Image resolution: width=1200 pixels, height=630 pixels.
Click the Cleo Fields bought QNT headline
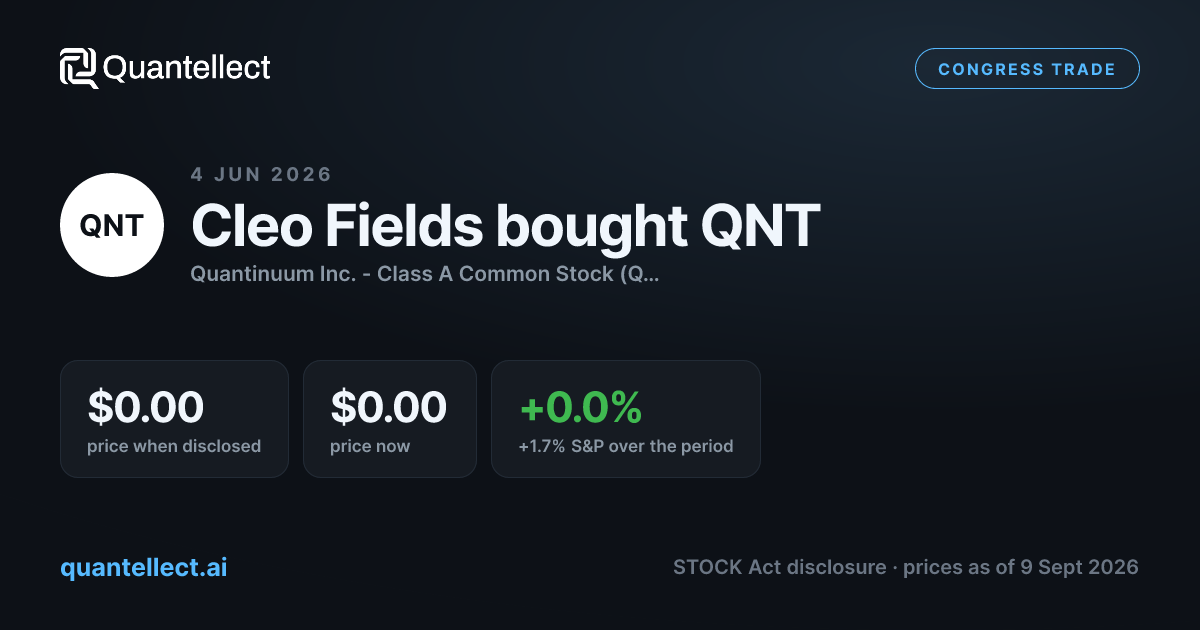(505, 227)
